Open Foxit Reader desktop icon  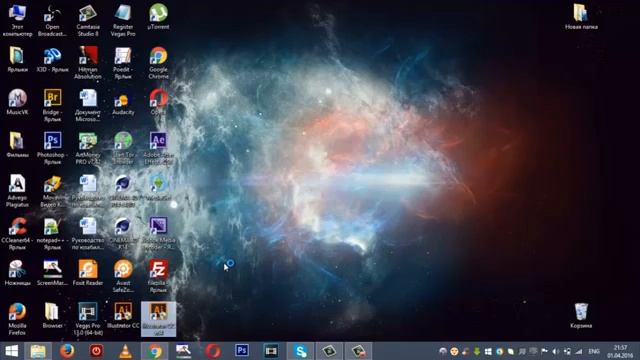pyautogui.click(x=88, y=273)
